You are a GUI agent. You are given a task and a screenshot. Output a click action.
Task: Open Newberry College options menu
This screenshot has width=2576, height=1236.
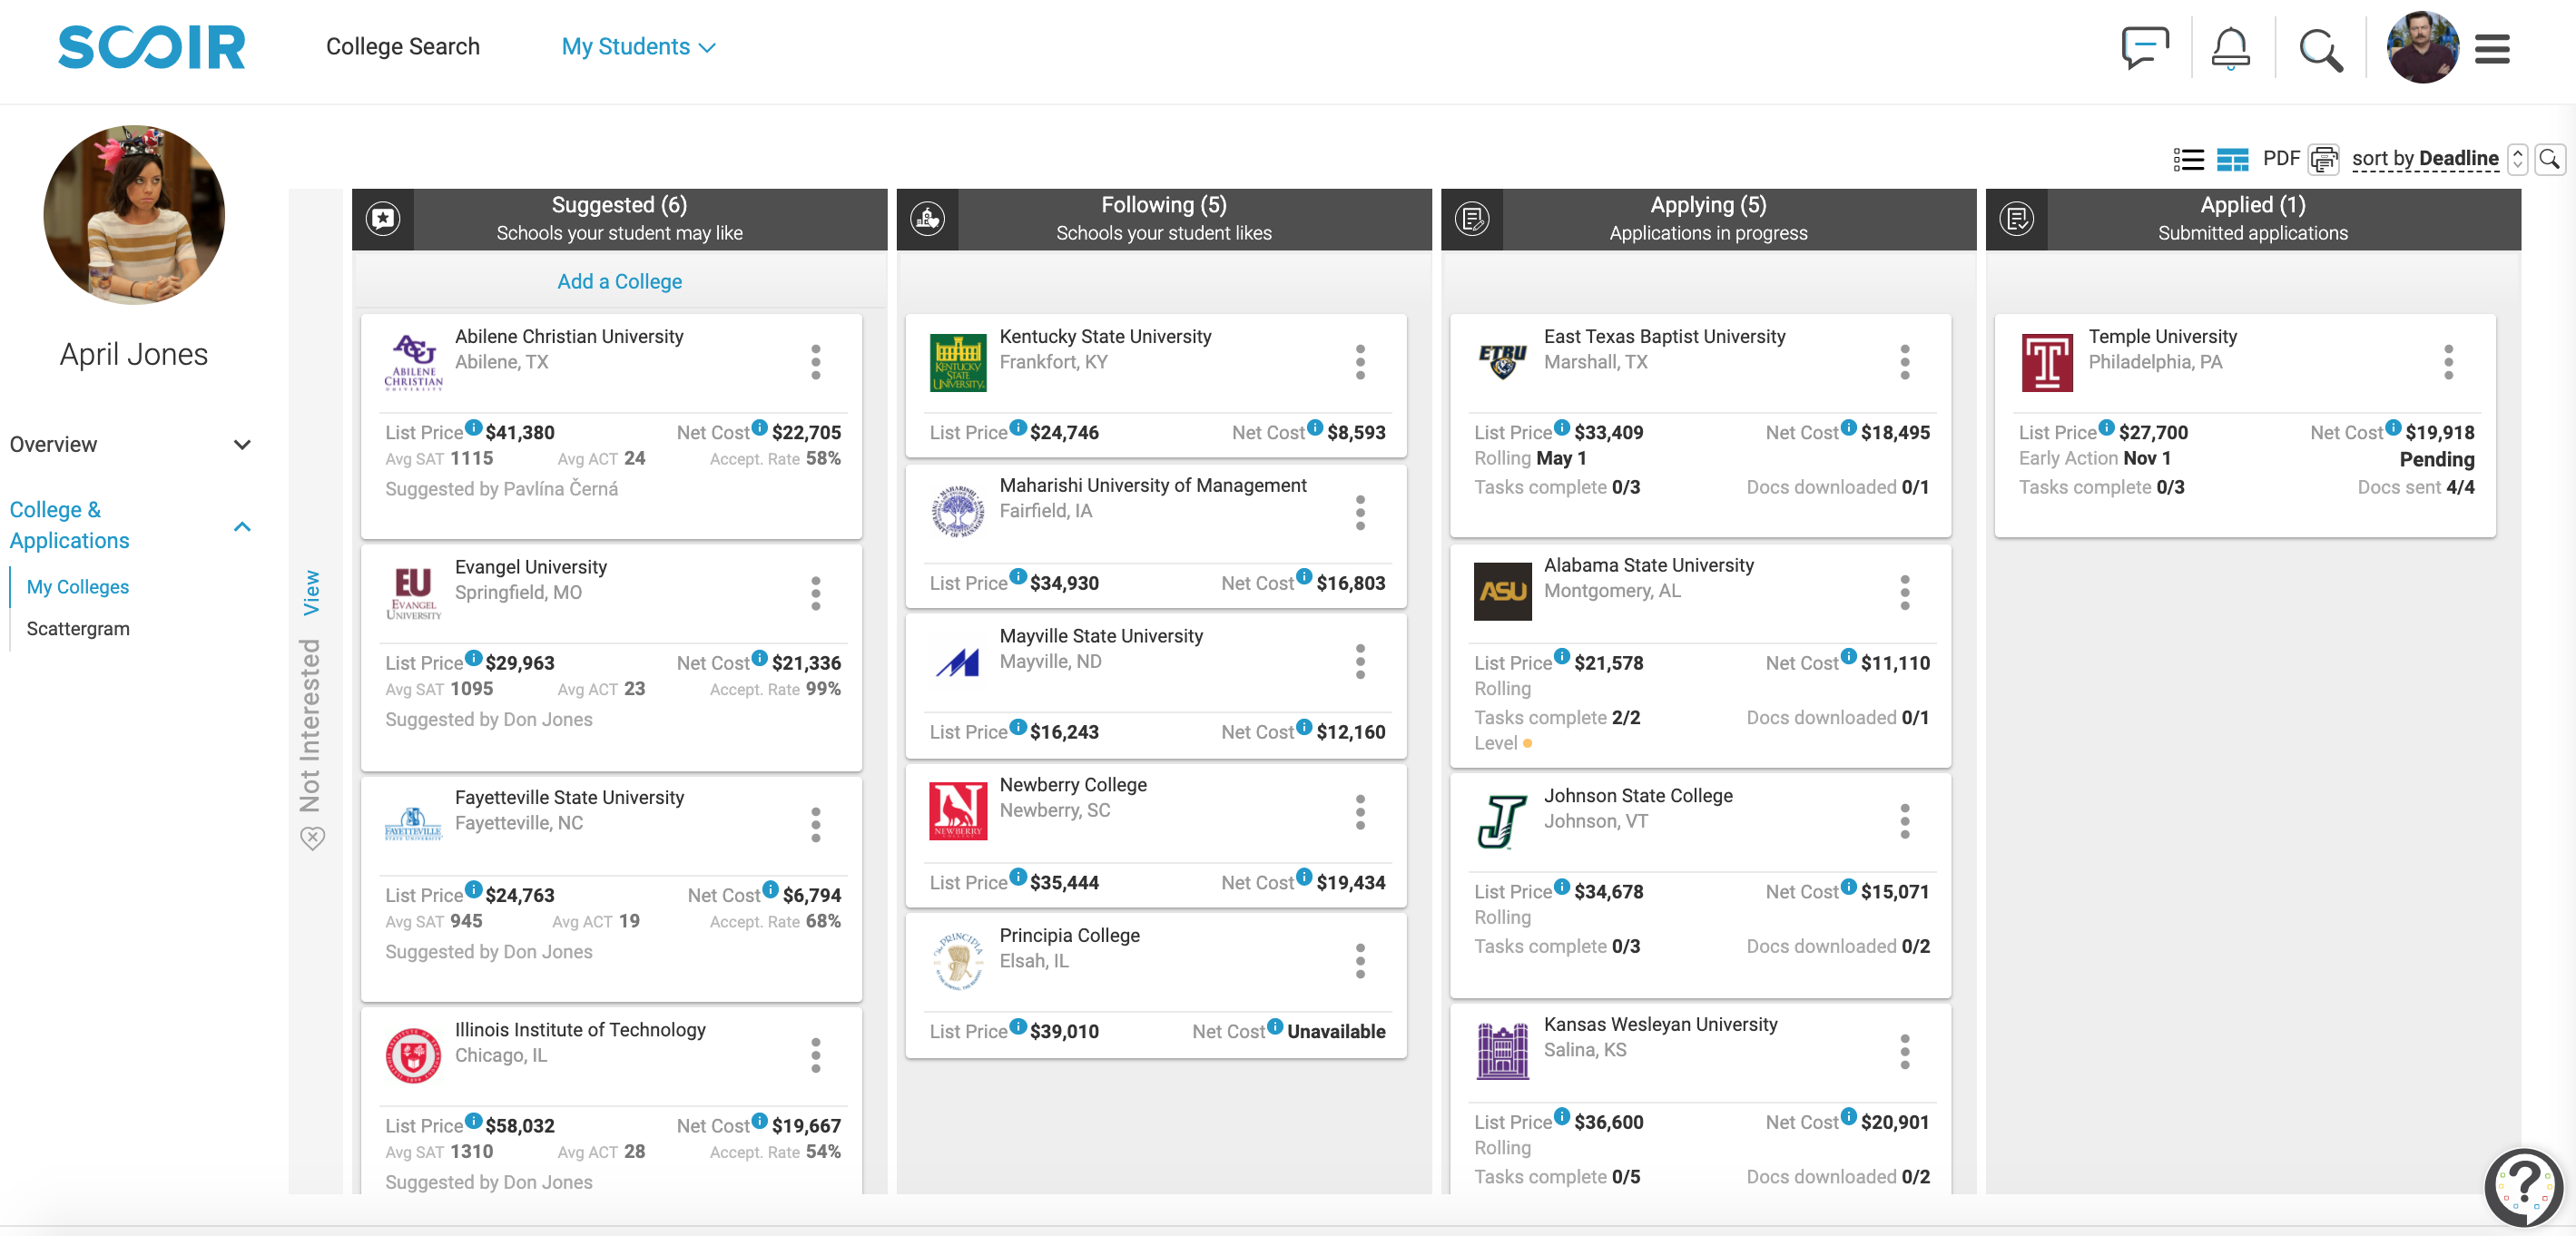1360,812
